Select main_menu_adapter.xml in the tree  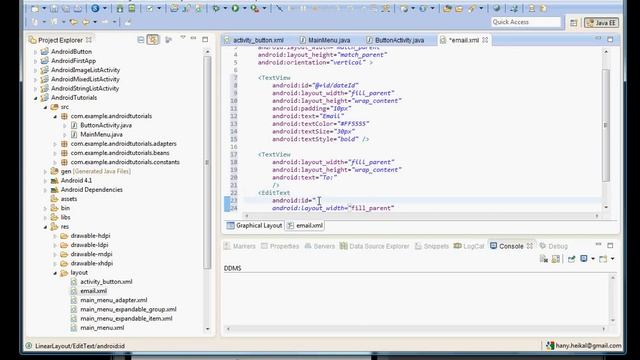[113, 300]
